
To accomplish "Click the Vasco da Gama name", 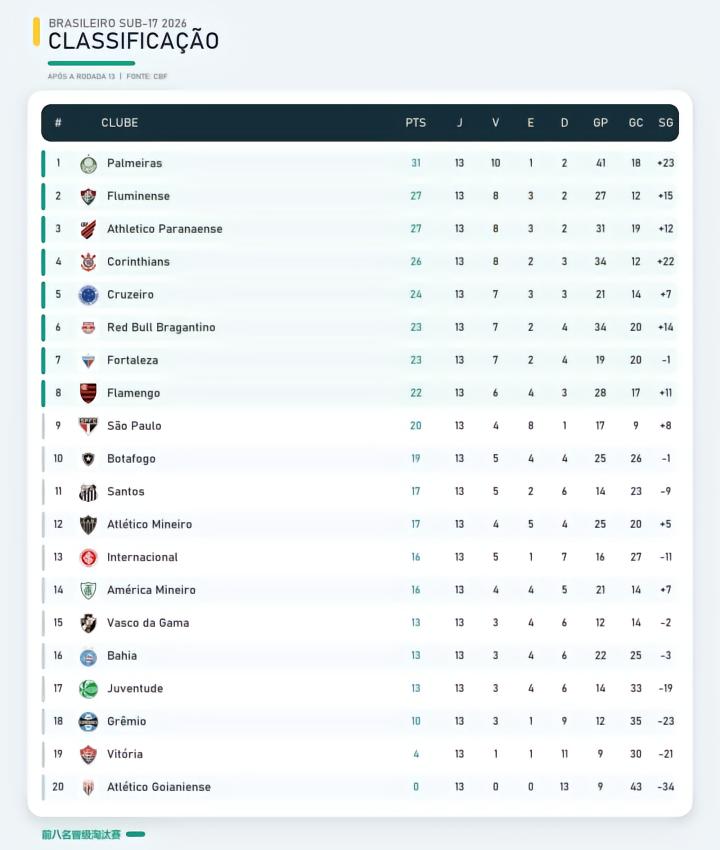I will (x=148, y=623).
